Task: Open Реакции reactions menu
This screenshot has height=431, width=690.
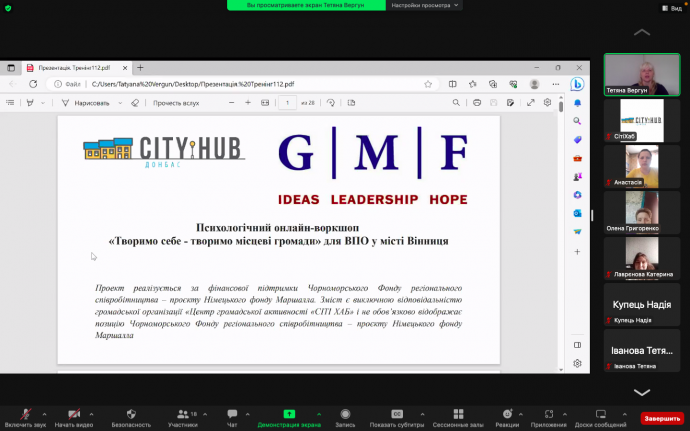Action: click(x=507, y=414)
